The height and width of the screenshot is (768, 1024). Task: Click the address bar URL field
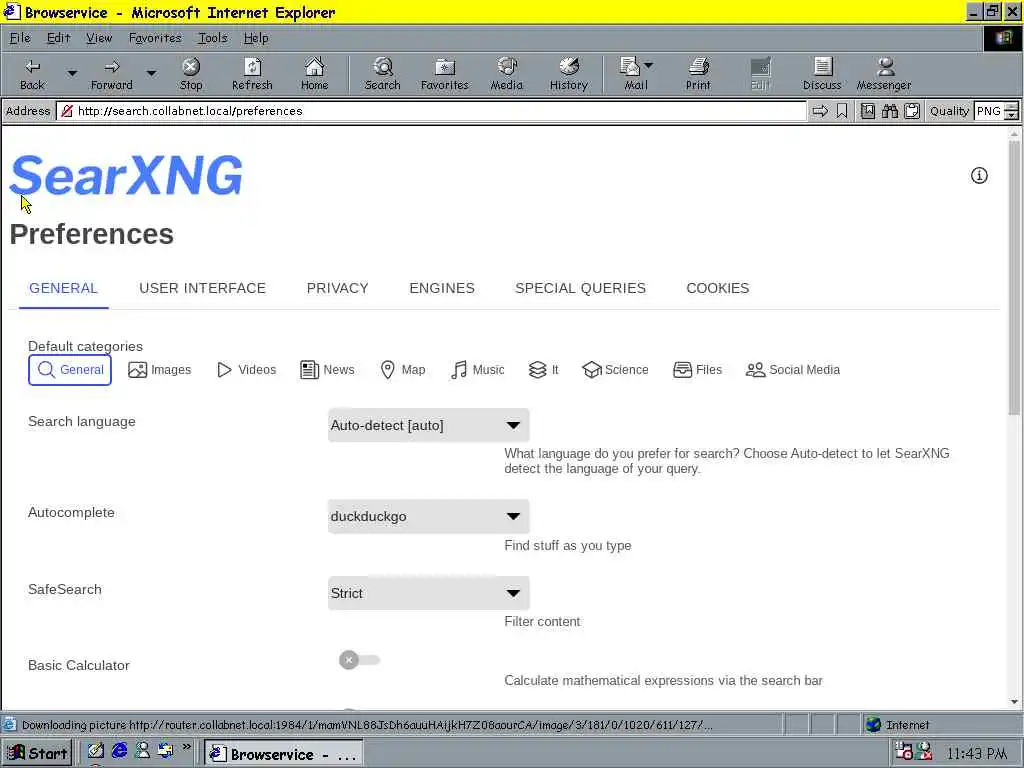[x=431, y=111]
